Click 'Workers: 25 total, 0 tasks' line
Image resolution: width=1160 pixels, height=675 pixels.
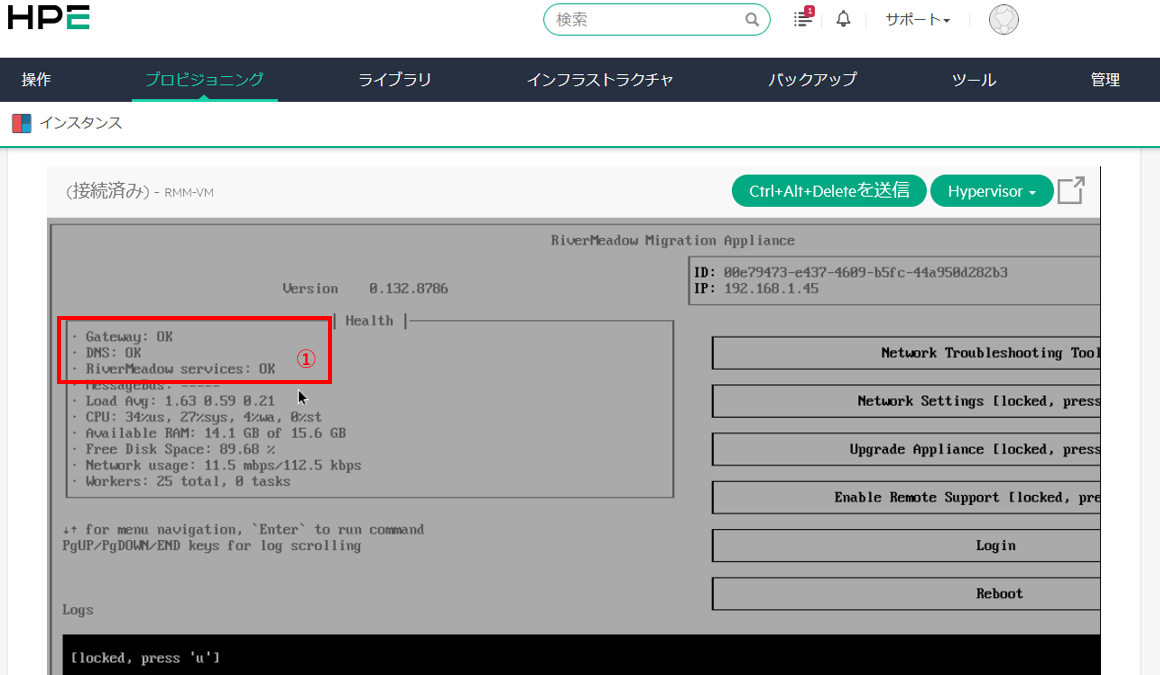coord(188,482)
